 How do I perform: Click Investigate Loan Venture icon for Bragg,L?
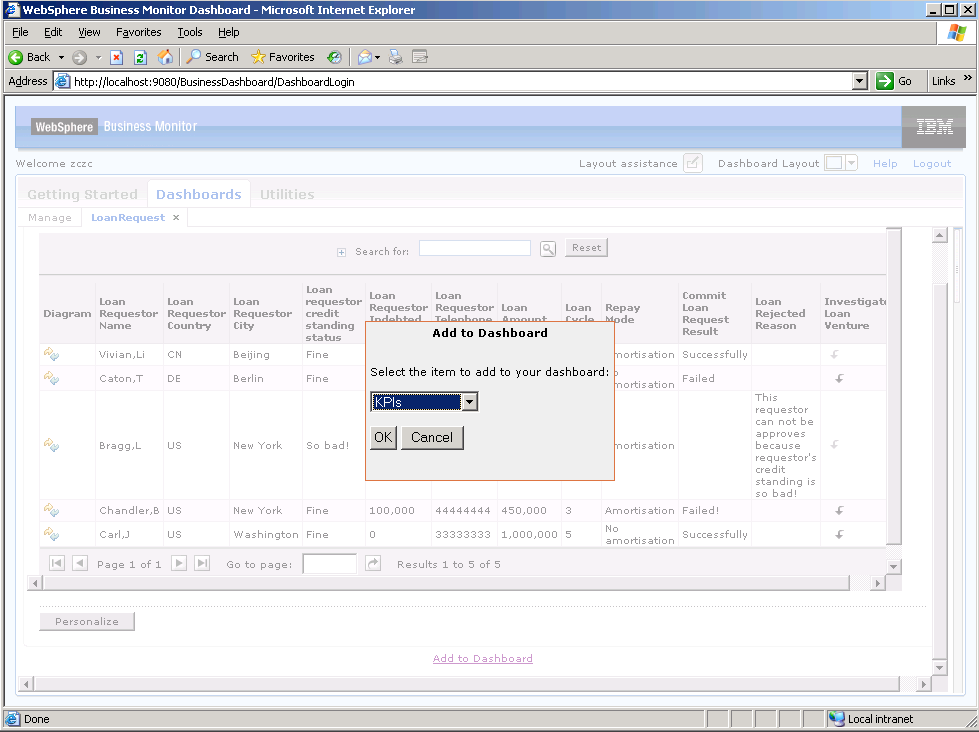(x=834, y=445)
